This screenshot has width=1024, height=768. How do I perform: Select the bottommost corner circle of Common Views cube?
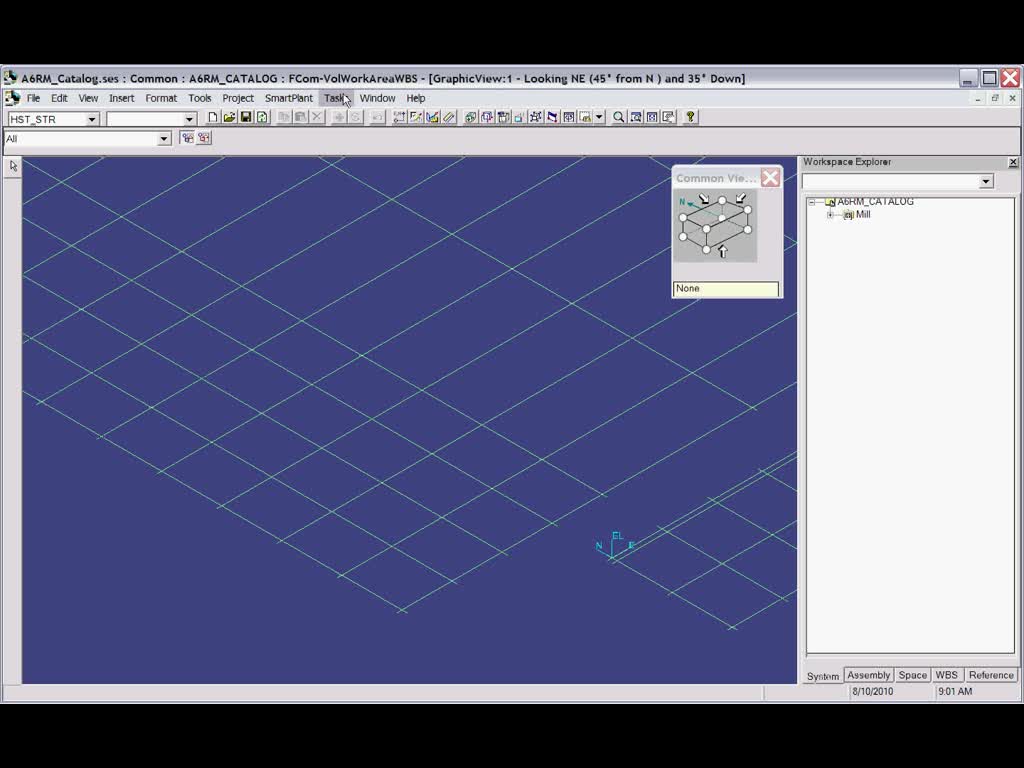pyautogui.click(x=707, y=249)
